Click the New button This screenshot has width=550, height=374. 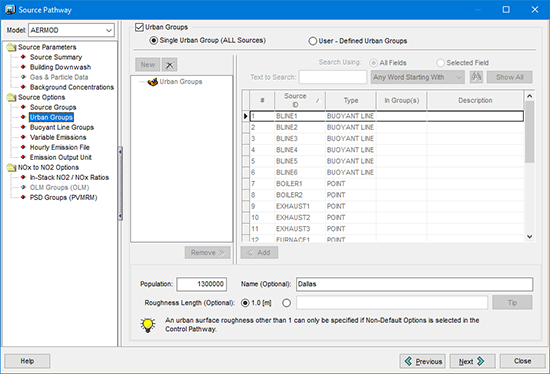click(x=148, y=65)
